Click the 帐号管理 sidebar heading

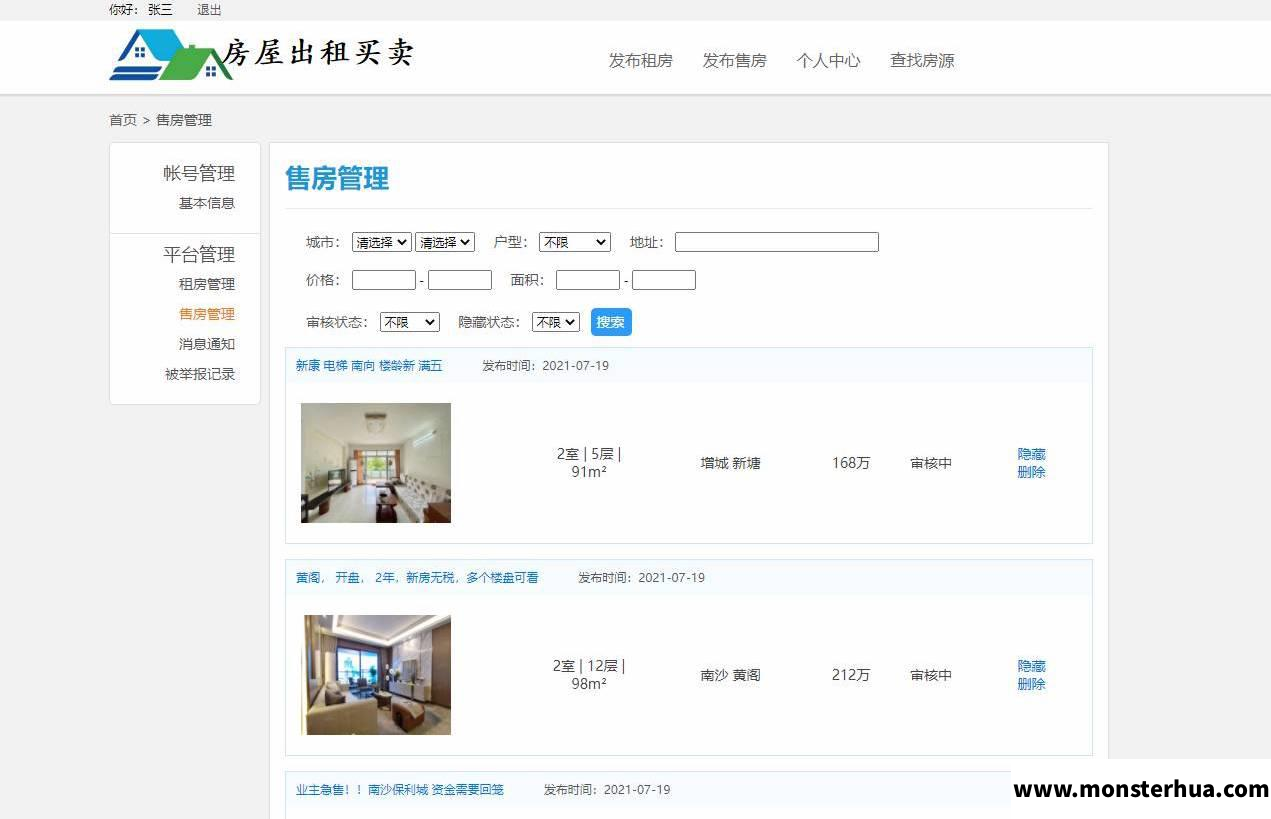pyautogui.click(x=199, y=173)
